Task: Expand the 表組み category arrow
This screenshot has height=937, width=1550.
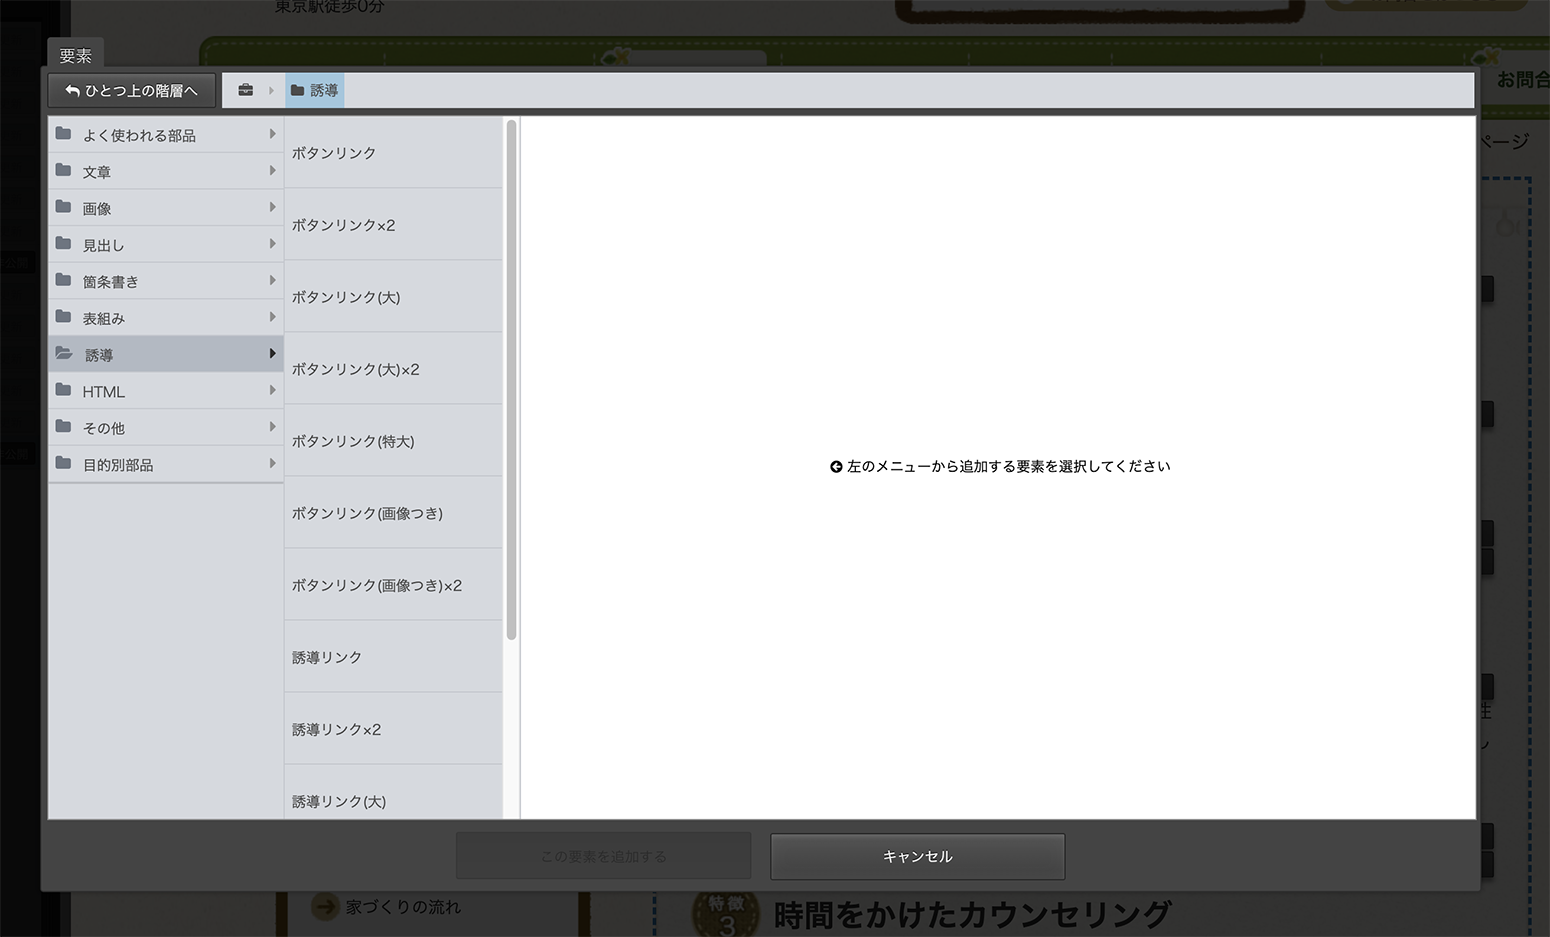Action: 272,317
